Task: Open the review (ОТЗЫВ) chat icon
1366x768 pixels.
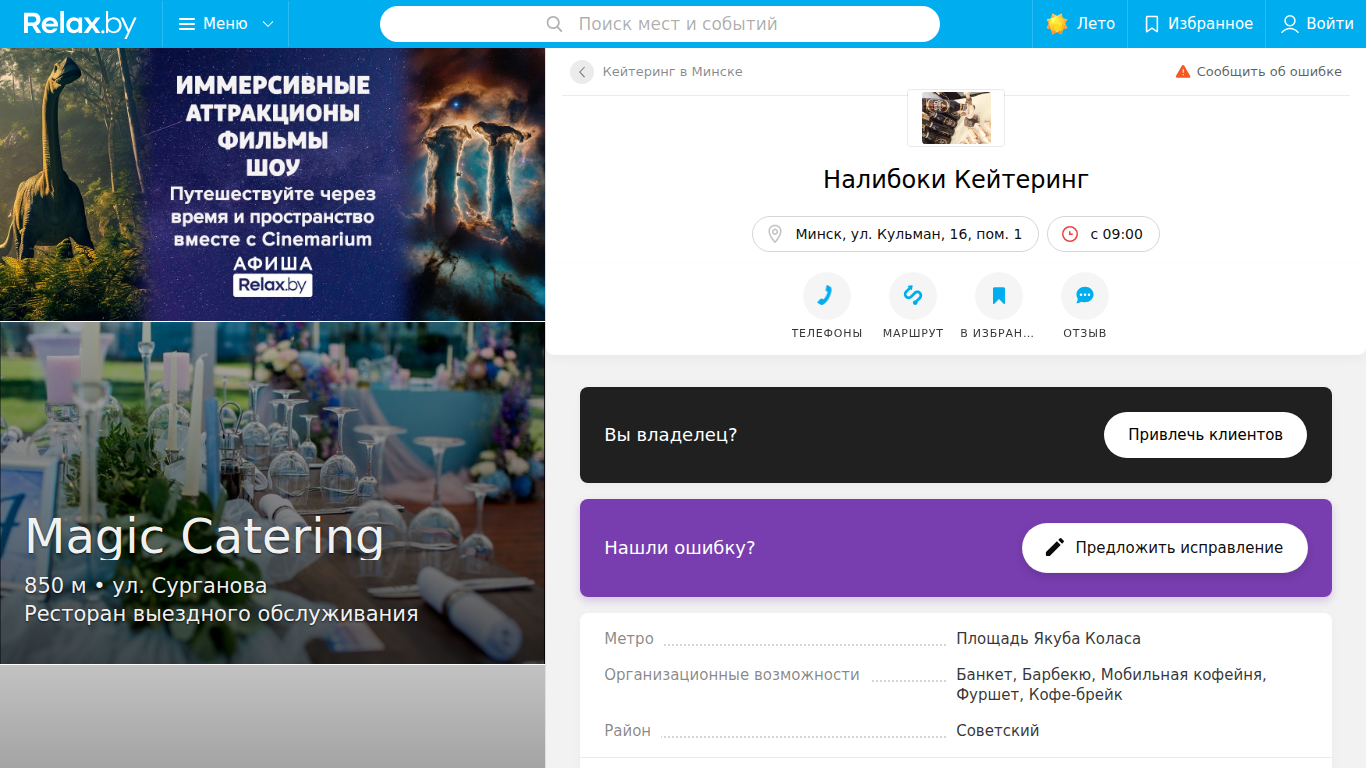Action: coord(1084,296)
